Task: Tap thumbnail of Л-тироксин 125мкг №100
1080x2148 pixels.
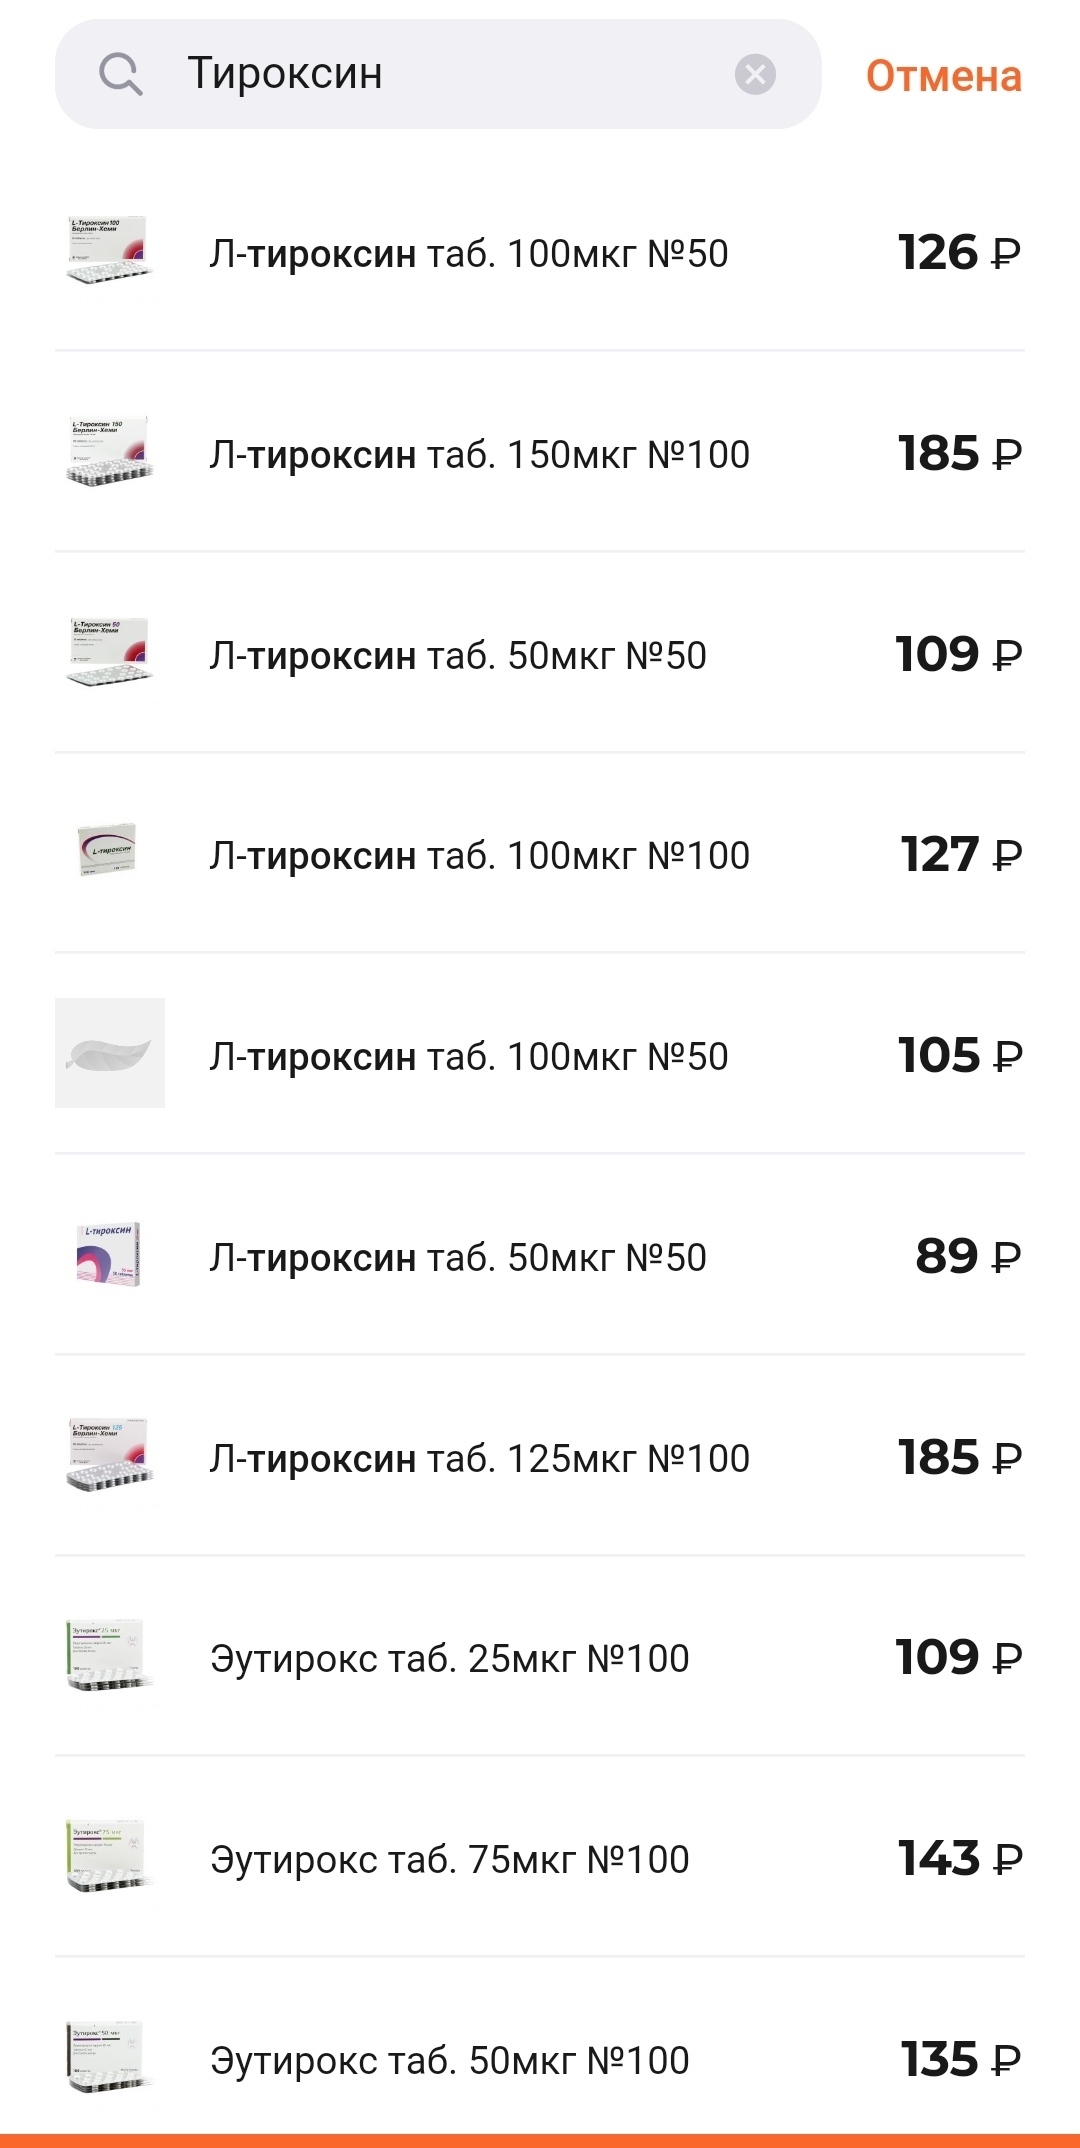Action: click(110, 1455)
